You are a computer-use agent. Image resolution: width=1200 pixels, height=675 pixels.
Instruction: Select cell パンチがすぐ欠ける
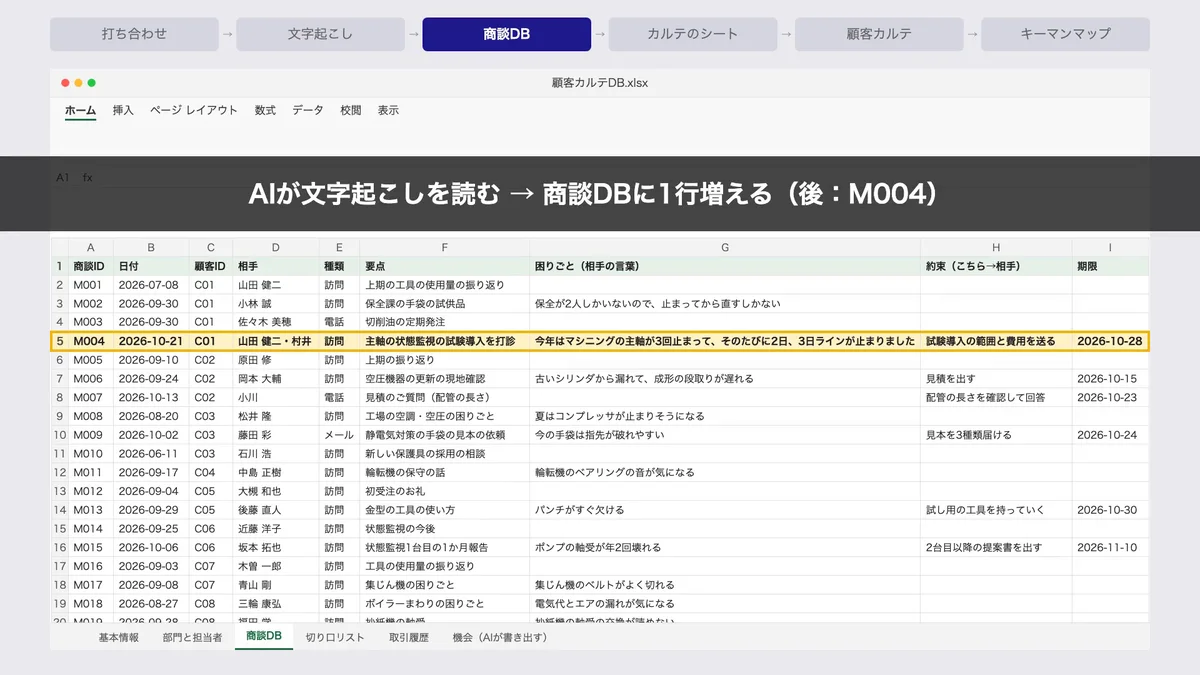[726, 510]
